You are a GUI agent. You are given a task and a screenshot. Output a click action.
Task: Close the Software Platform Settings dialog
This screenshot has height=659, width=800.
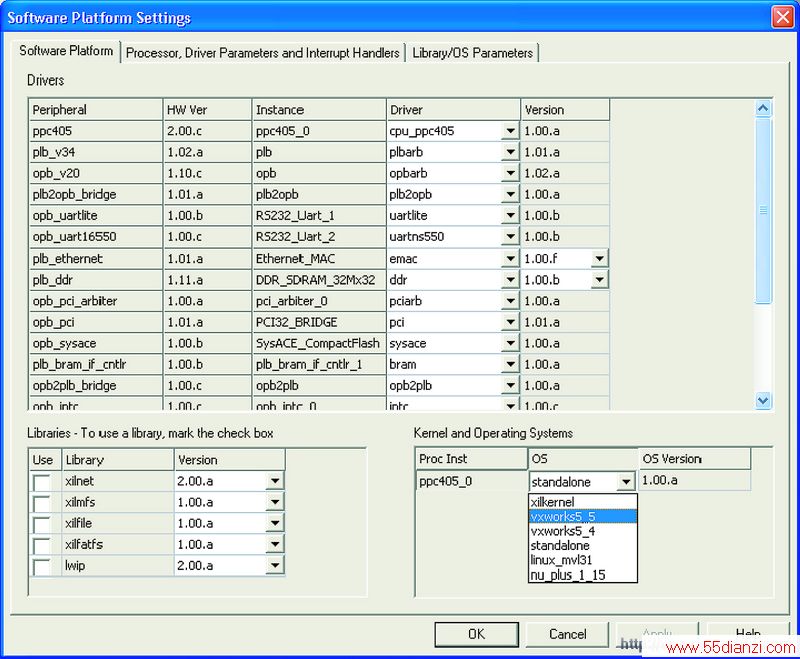[783, 17]
